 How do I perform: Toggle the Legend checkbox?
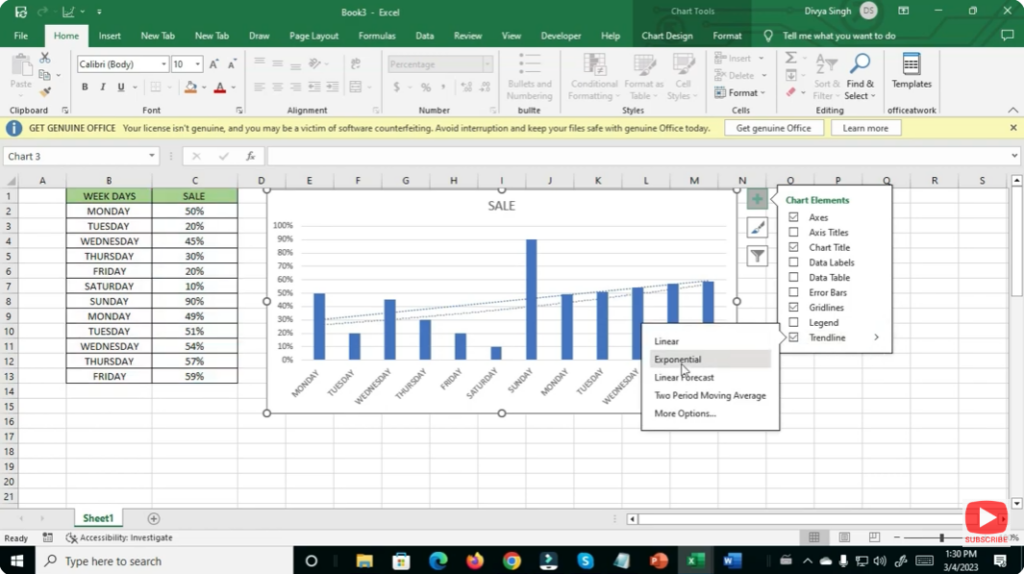point(794,323)
